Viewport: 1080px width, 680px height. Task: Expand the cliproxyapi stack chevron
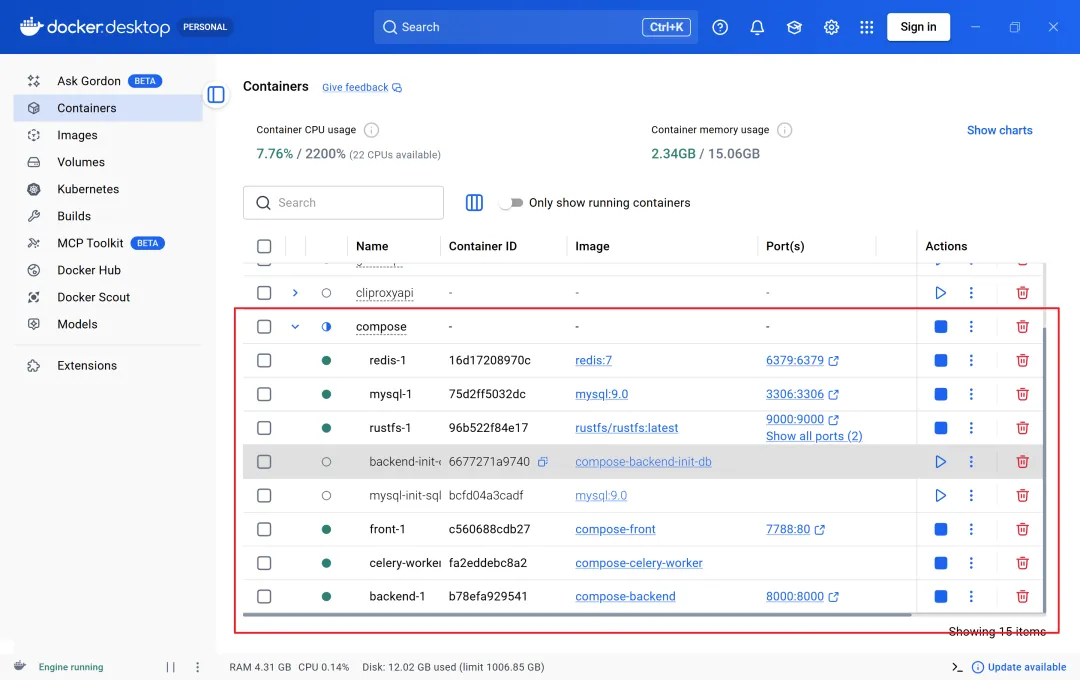tap(295, 293)
